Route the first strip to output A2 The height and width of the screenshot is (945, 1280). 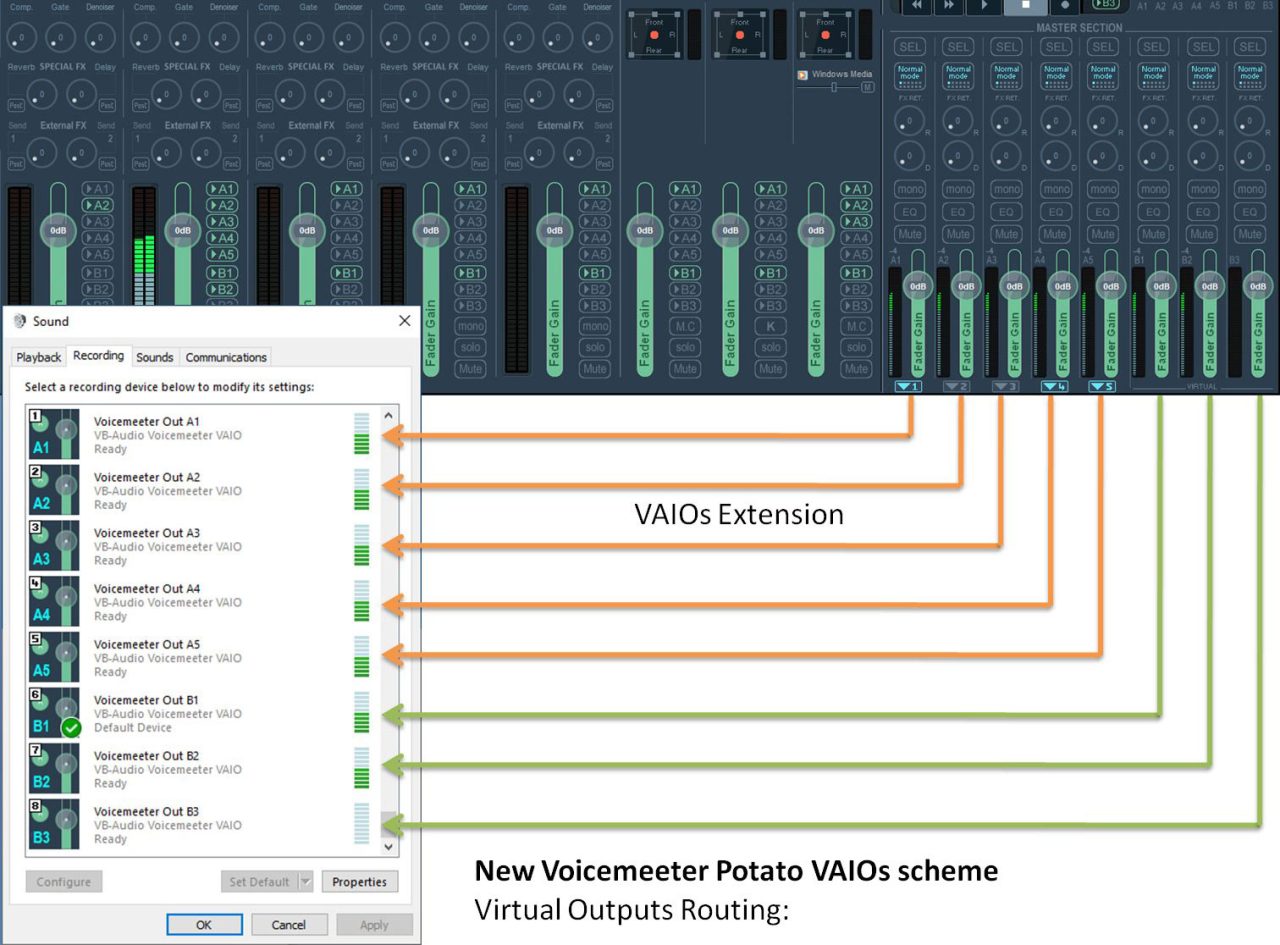[x=97, y=204]
